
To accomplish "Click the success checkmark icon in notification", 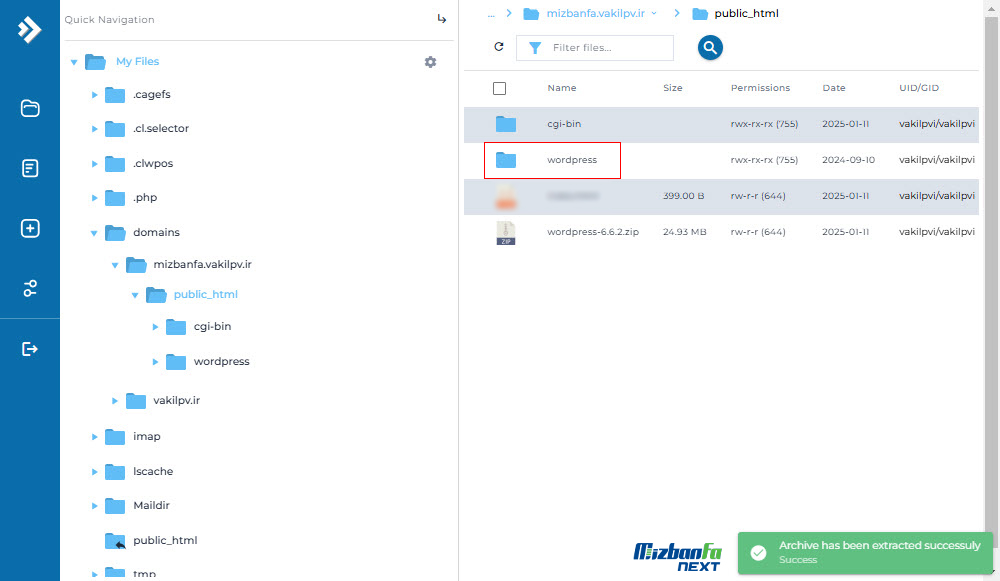I will pos(758,553).
